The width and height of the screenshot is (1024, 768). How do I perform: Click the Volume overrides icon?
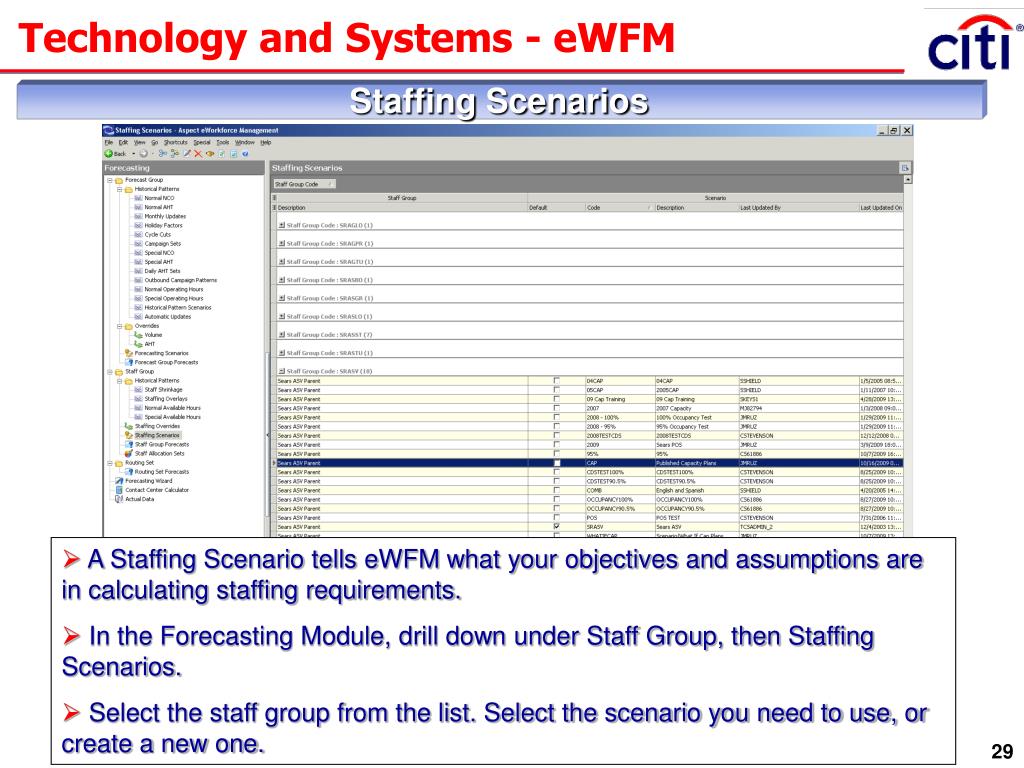pos(138,335)
